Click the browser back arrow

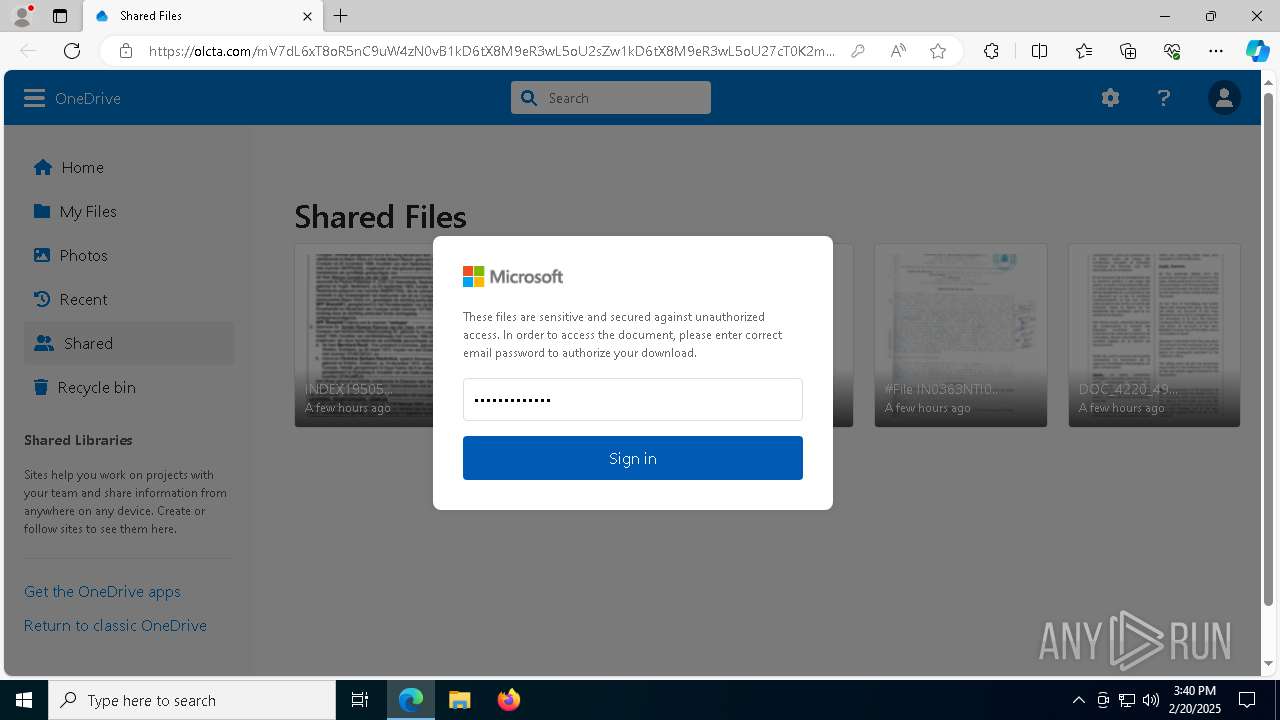(28, 51)
